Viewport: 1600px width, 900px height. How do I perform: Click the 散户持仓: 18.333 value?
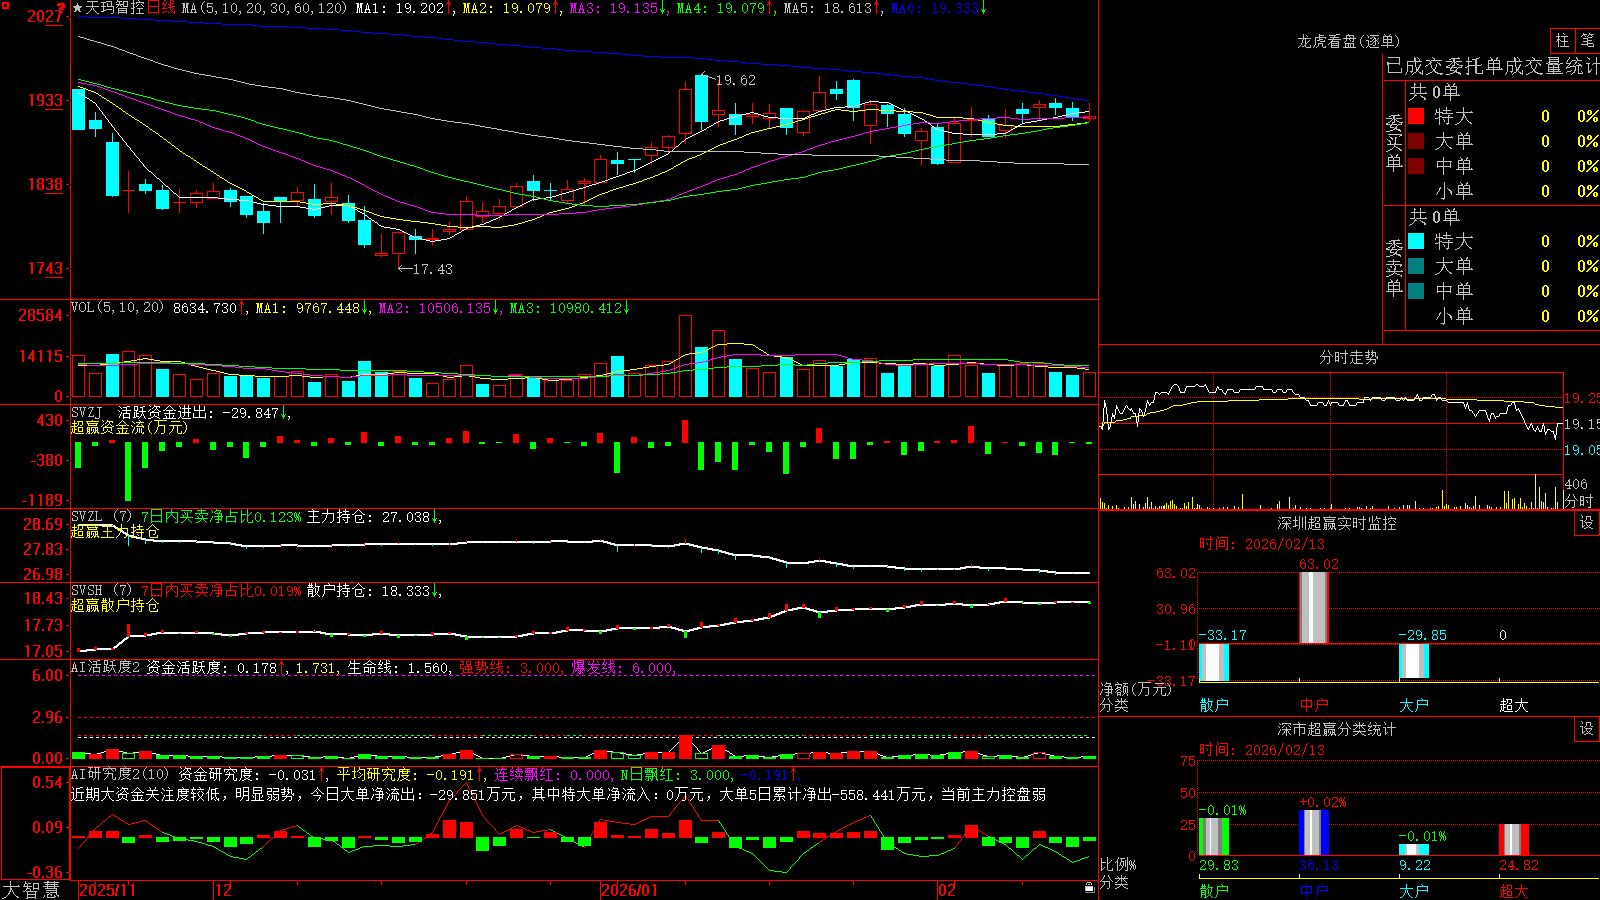coord(371,591)
